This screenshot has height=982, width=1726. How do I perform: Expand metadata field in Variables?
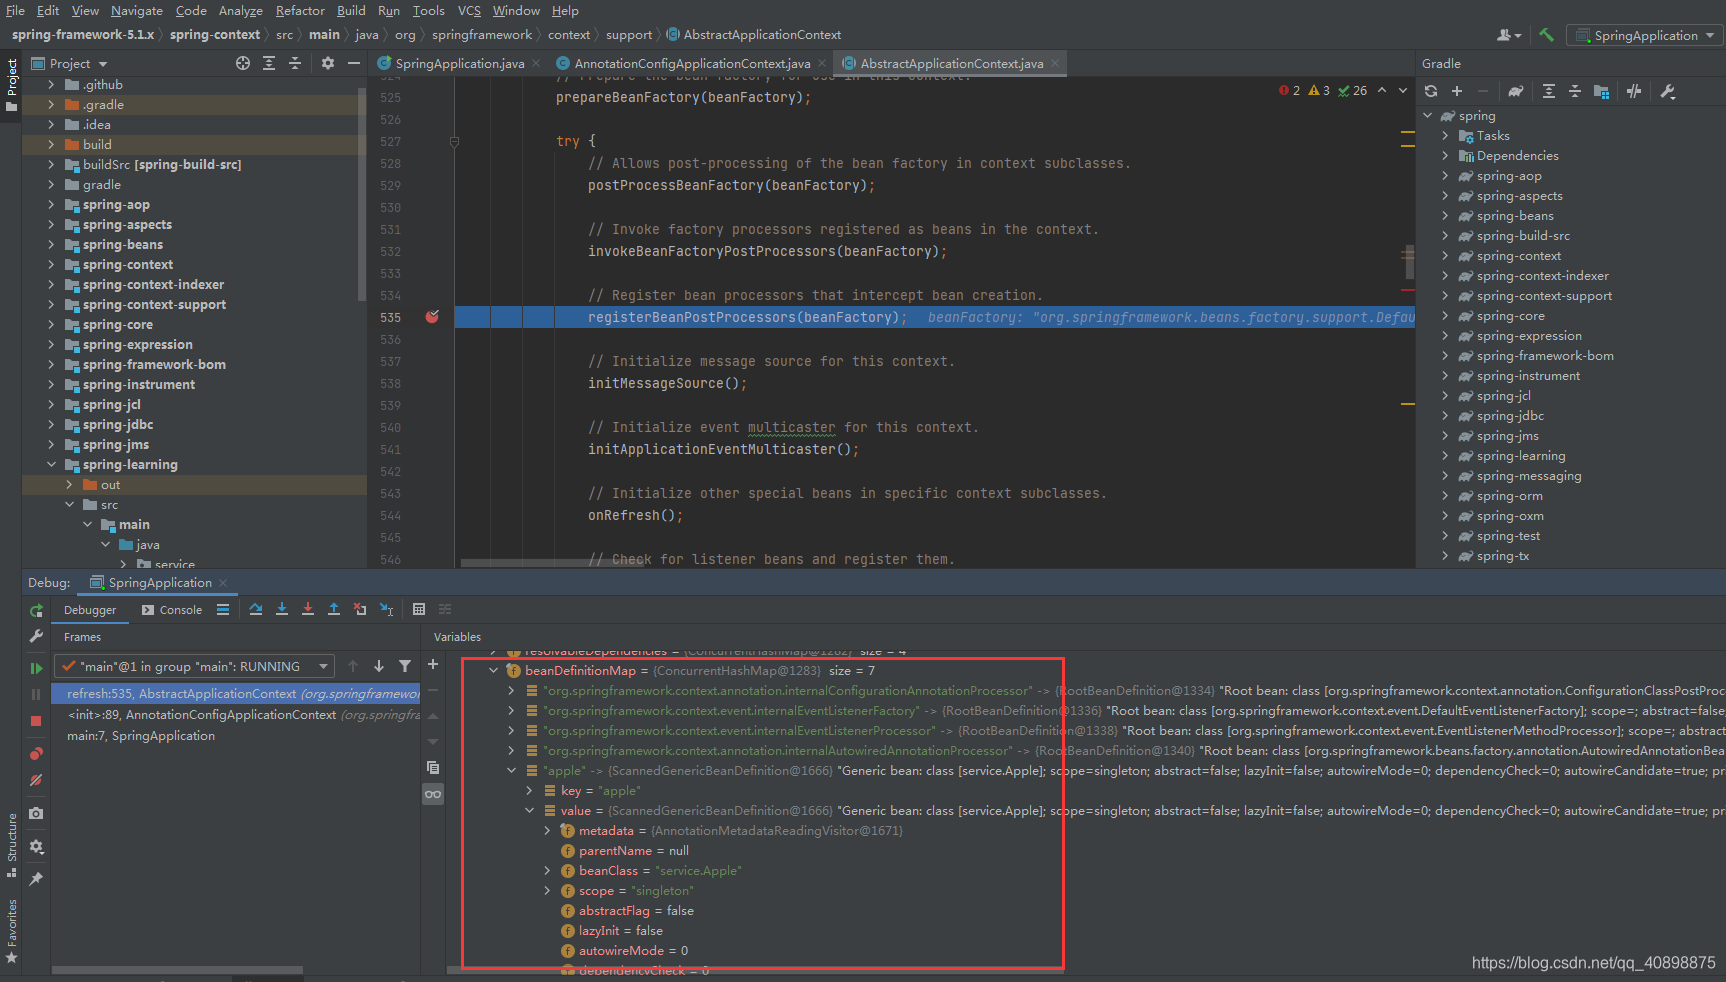click(547, 831)
